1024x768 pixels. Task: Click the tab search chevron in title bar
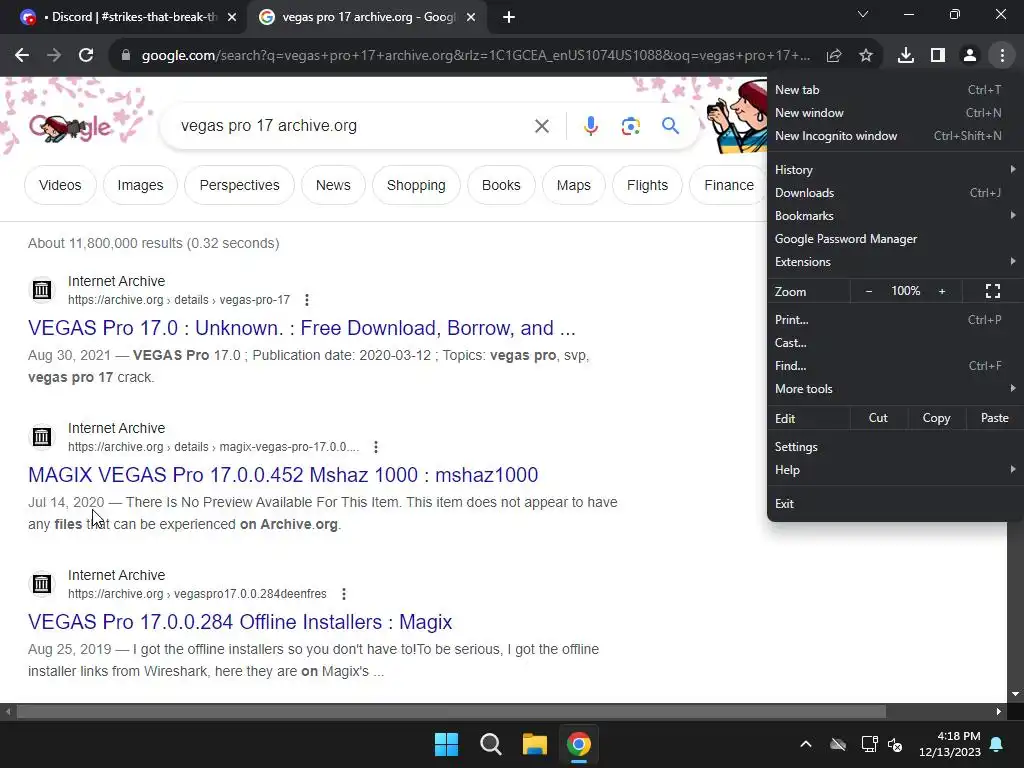863,14
